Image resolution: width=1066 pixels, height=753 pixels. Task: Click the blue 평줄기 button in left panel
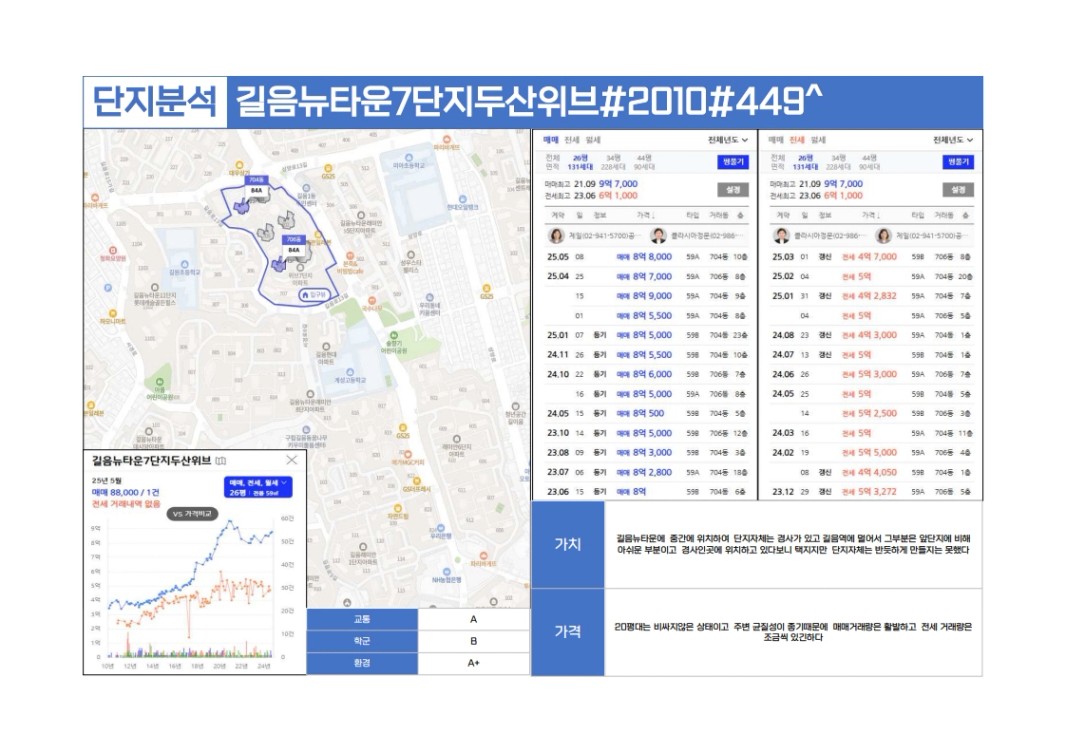(733, 162)
